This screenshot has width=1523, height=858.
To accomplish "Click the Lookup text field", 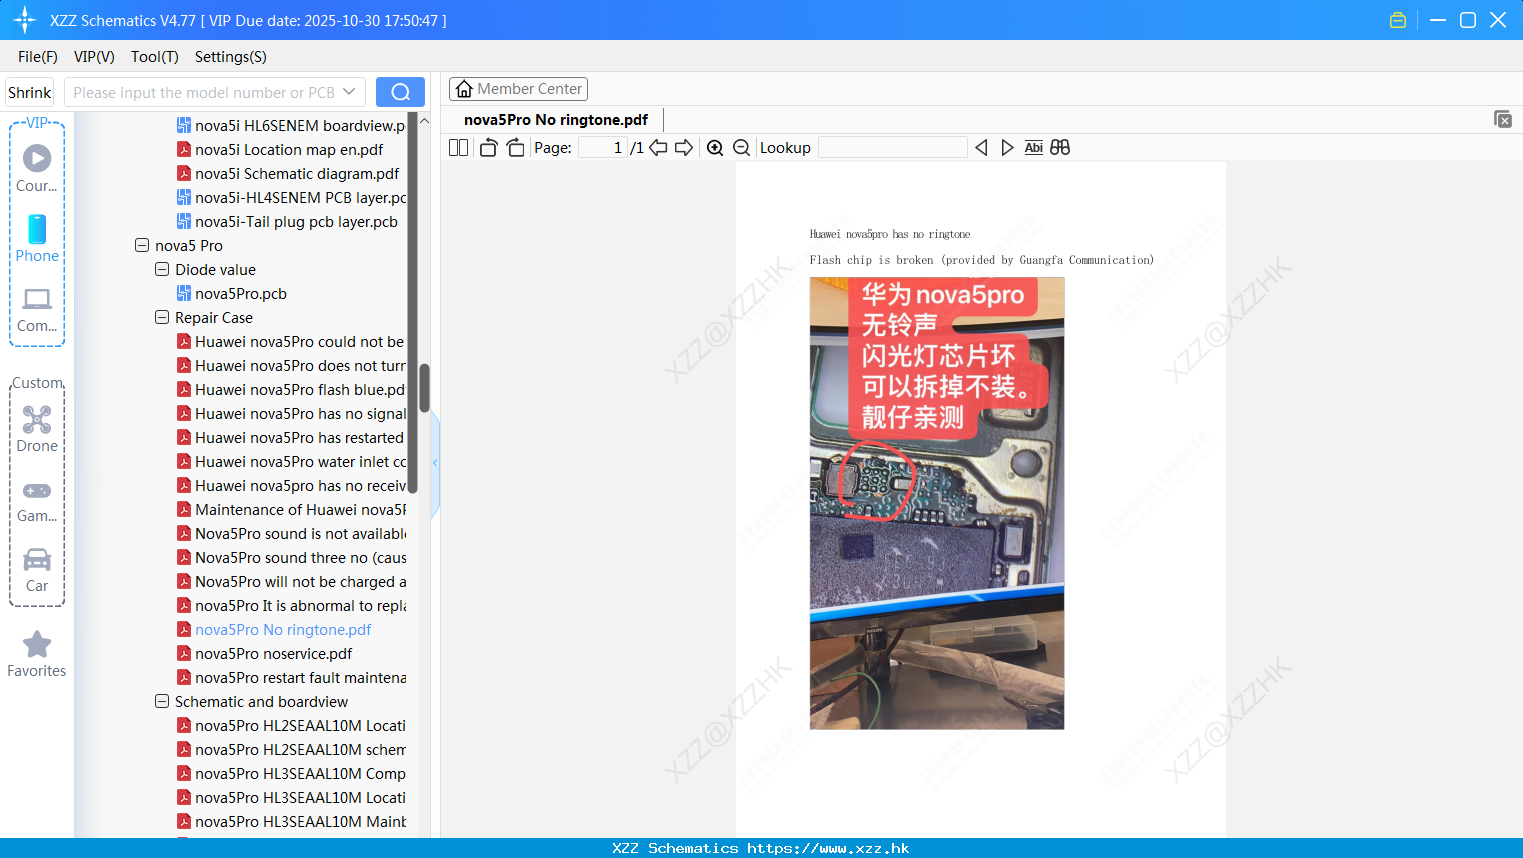I will click(x=892, y=148).
